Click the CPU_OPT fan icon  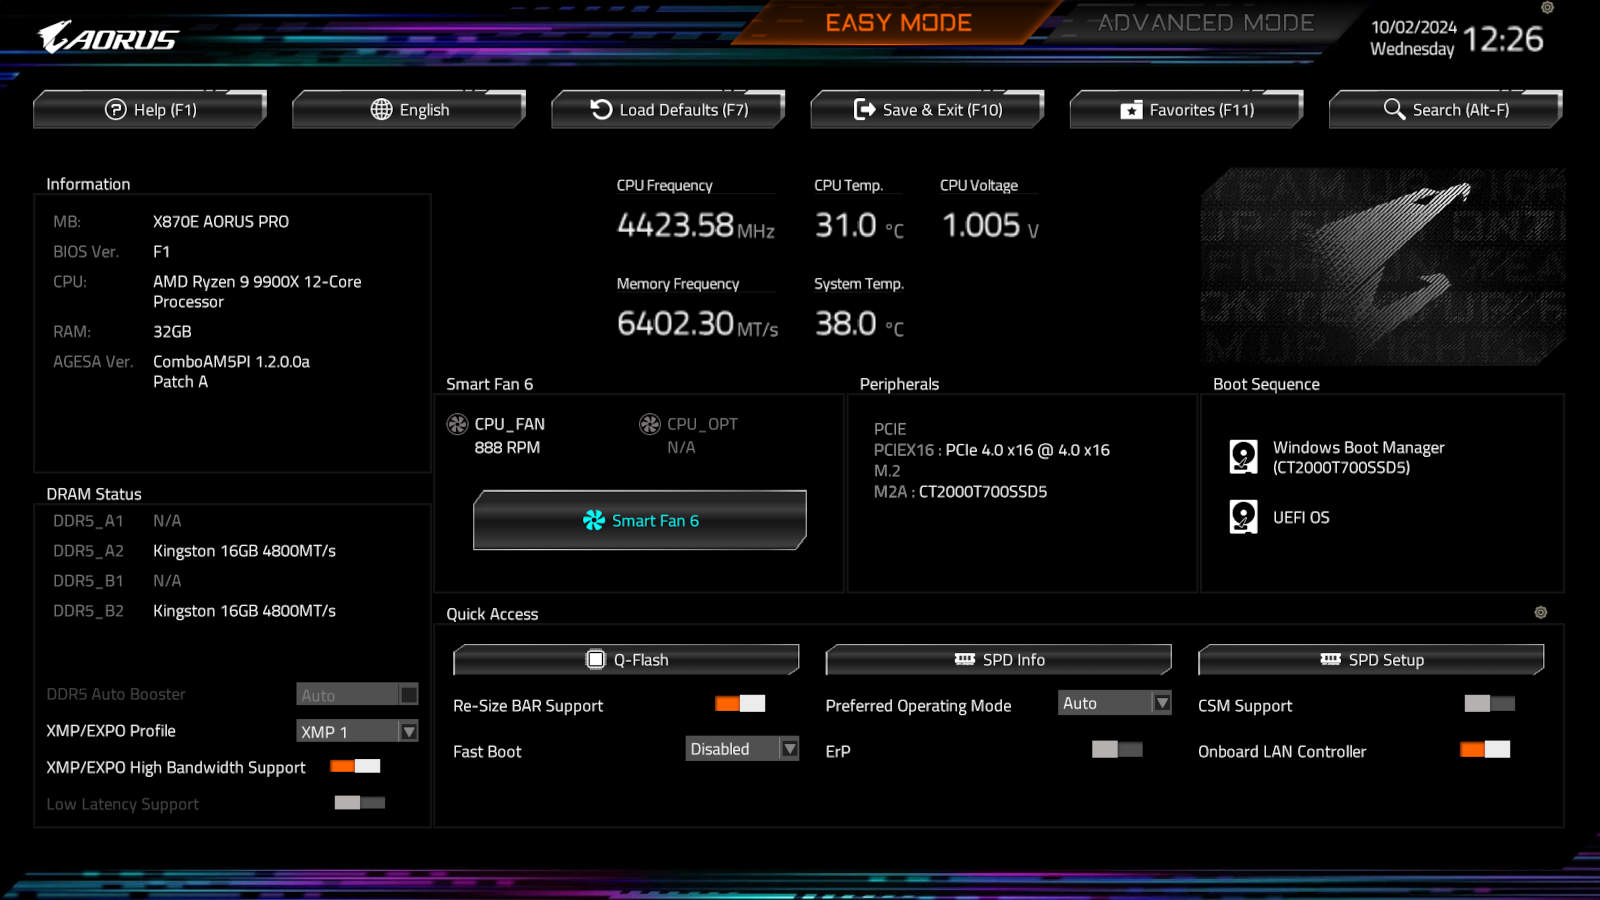click(x=650, y=424)
